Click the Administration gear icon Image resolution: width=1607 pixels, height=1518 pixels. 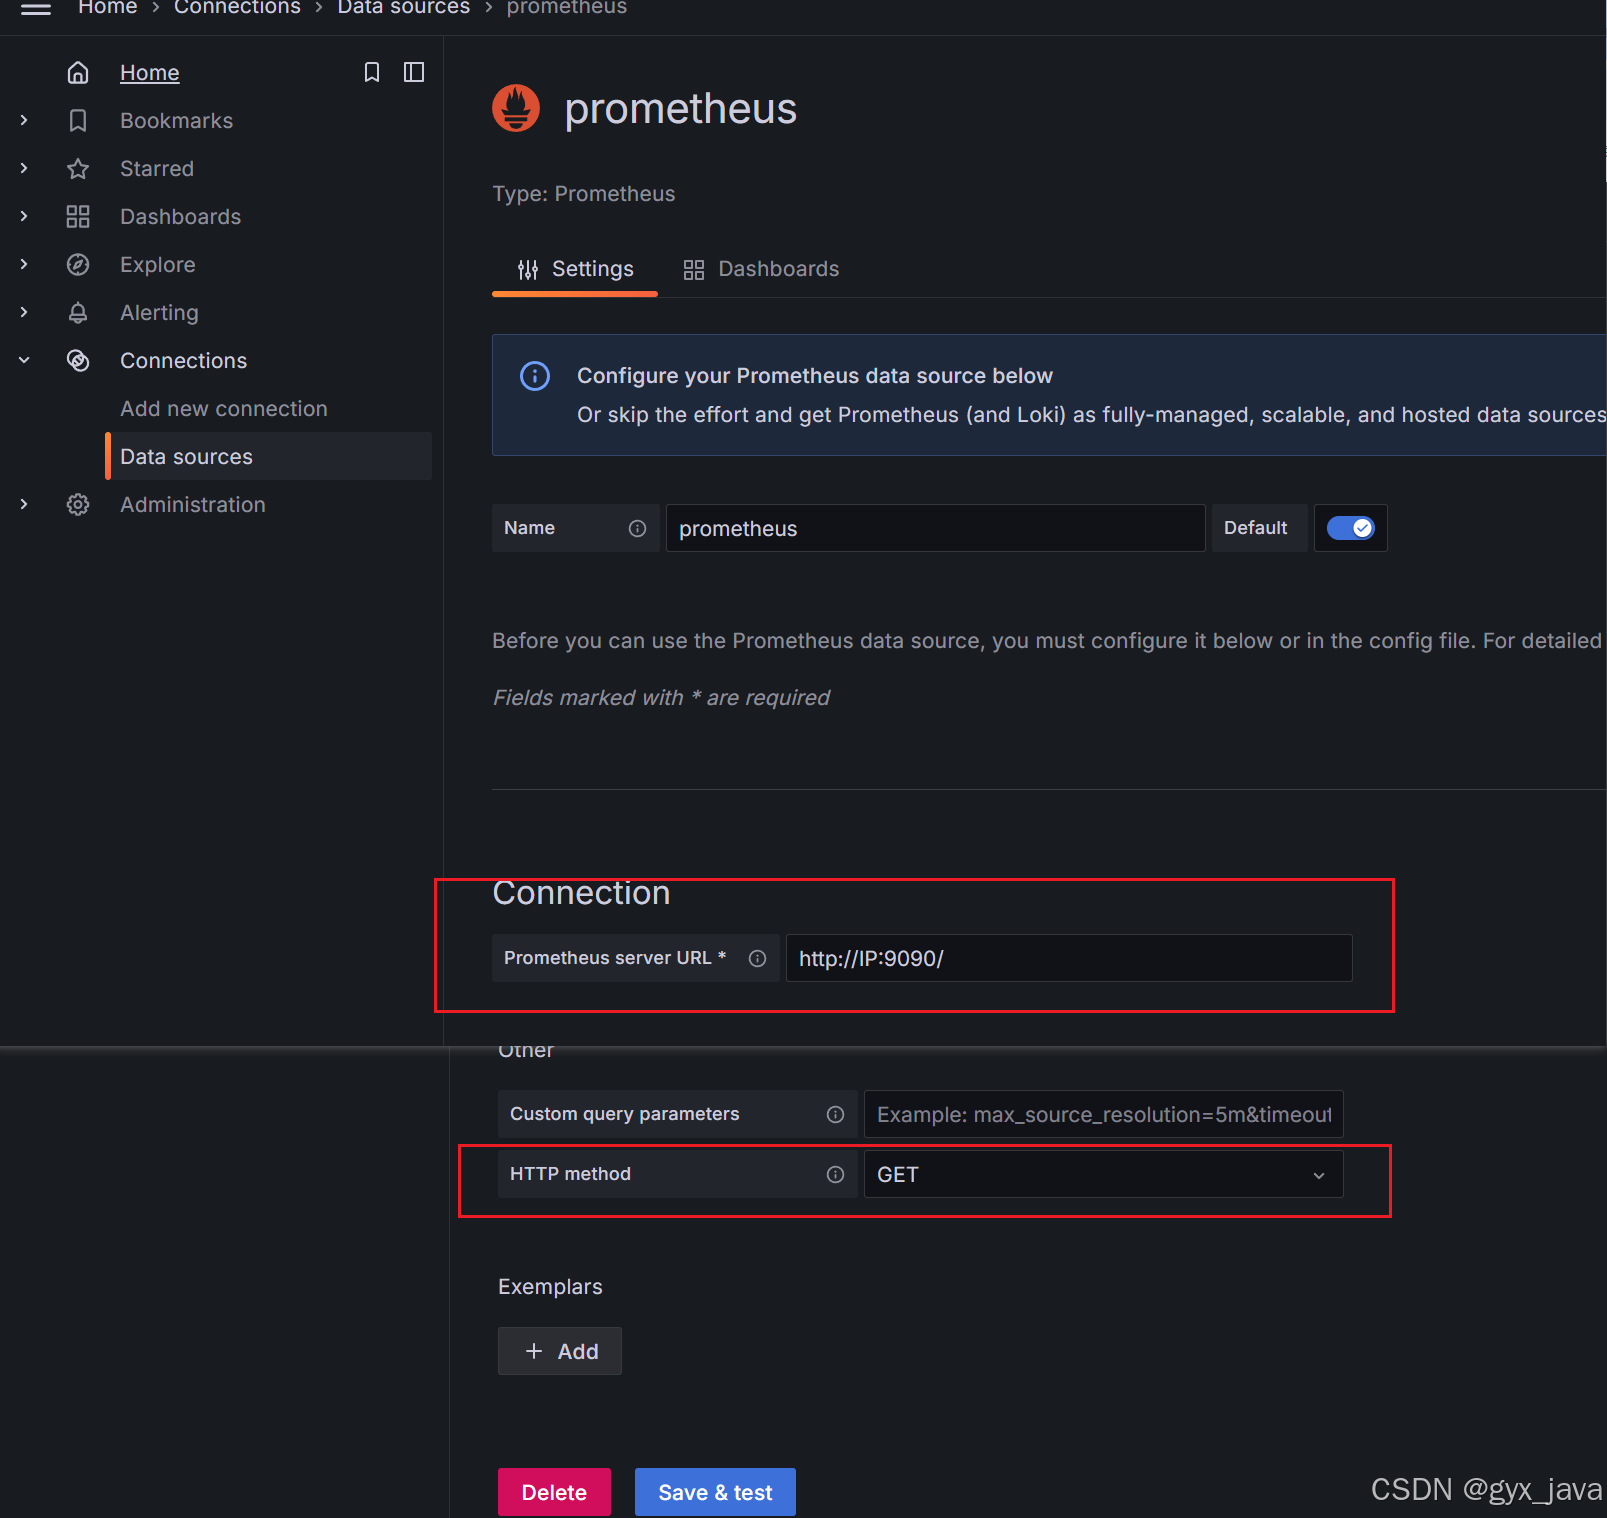pyautogui.click(x=78, y=505)
